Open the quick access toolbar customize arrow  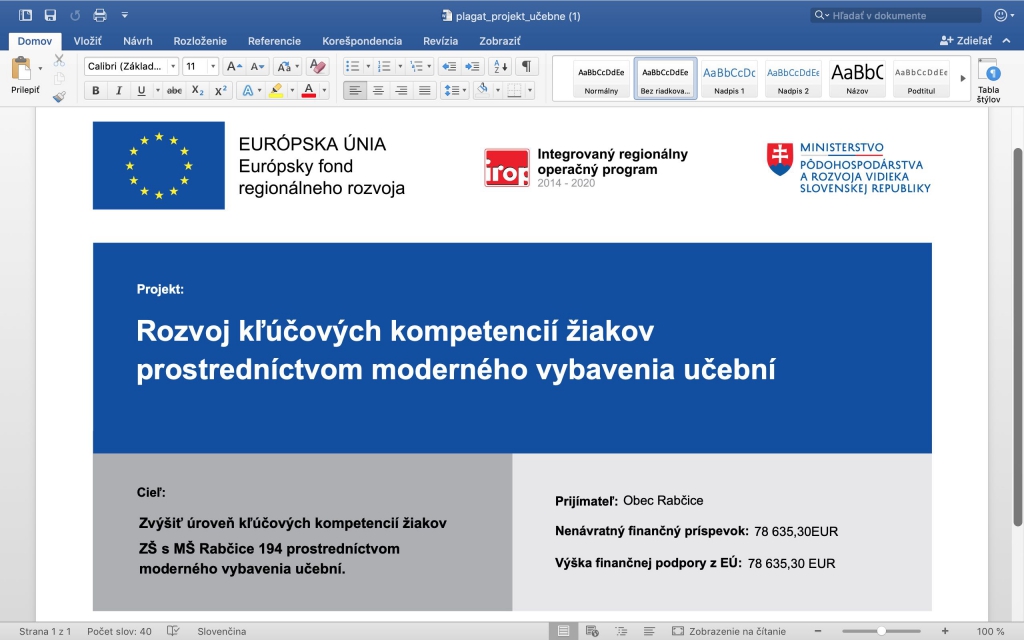point(125,15)
